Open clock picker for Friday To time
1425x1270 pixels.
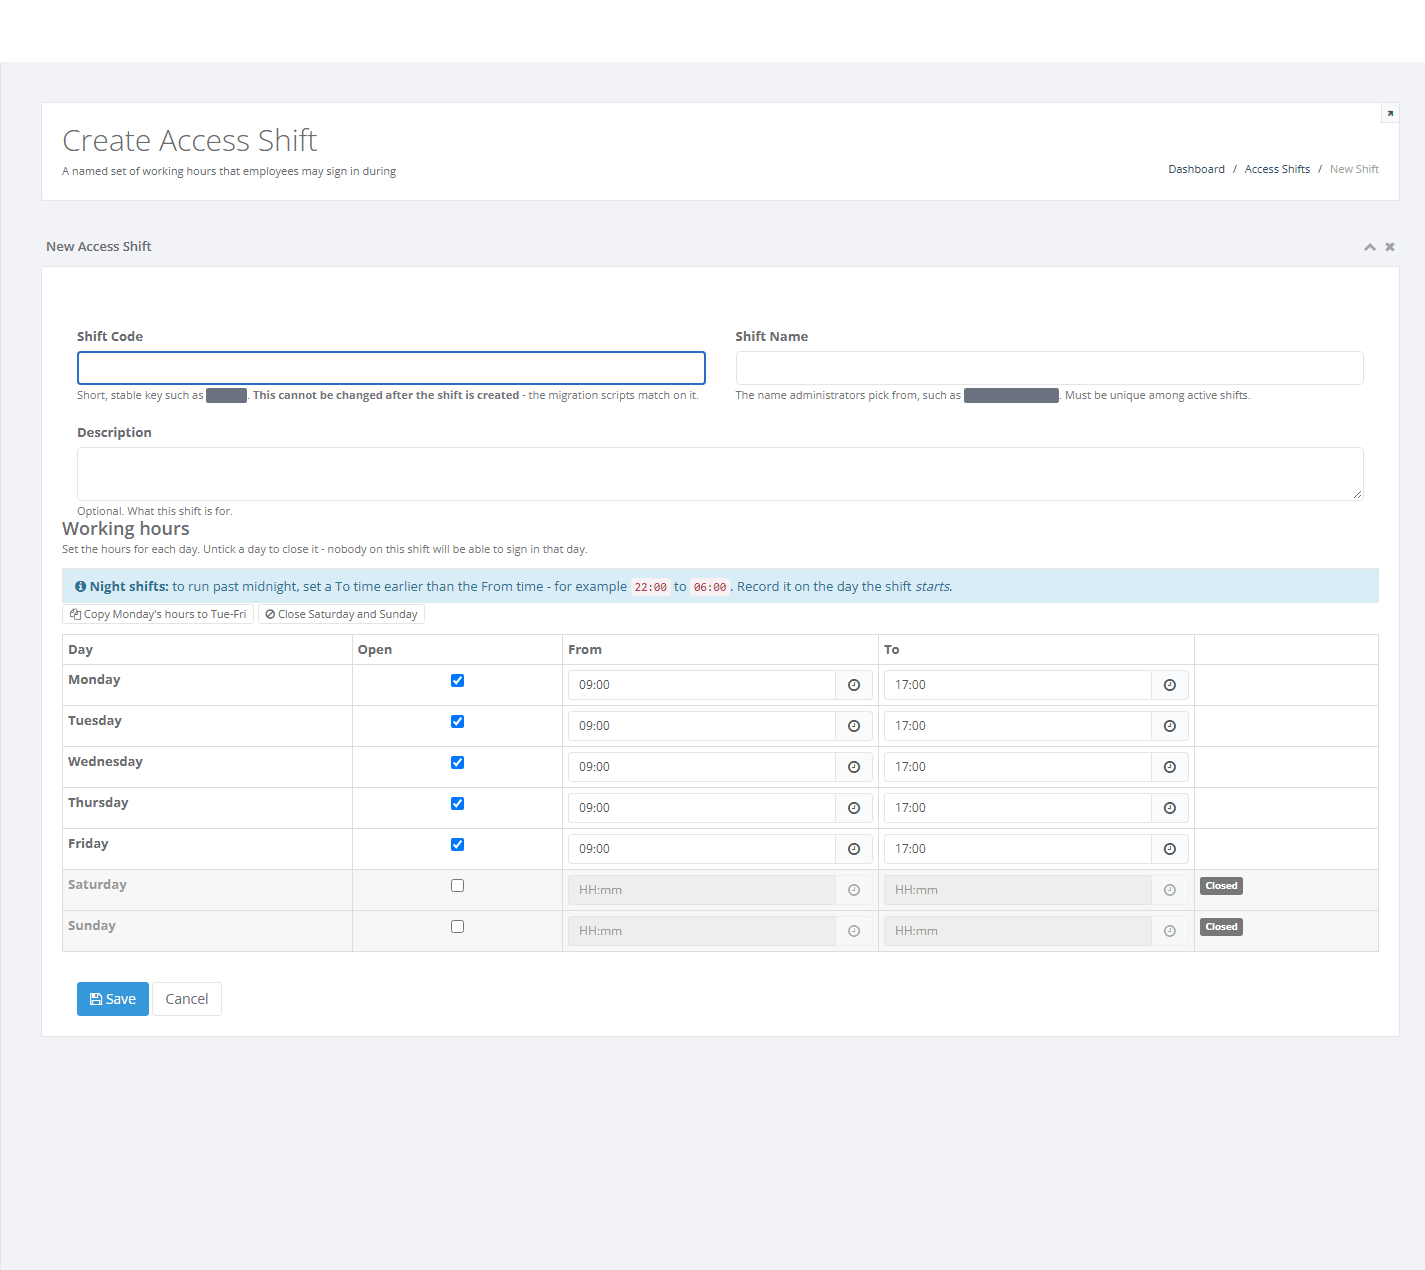pyautogui.click(x=1170, y=849)
